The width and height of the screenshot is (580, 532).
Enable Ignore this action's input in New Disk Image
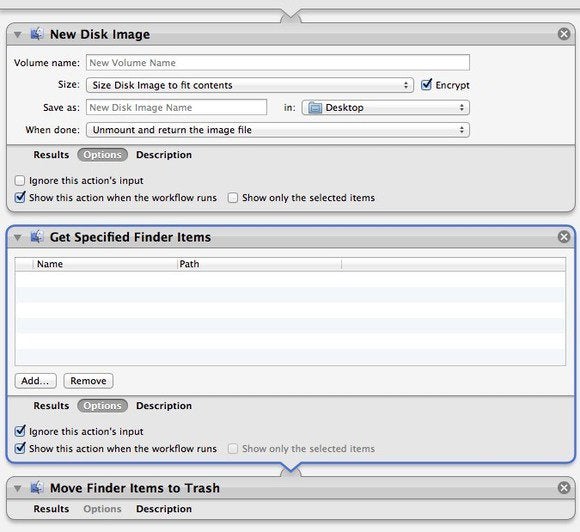click(20, 181)
